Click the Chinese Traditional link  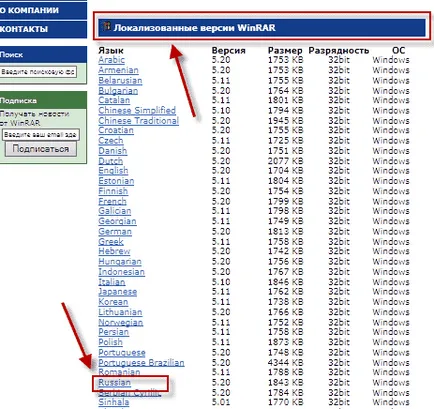coord(138,121)
